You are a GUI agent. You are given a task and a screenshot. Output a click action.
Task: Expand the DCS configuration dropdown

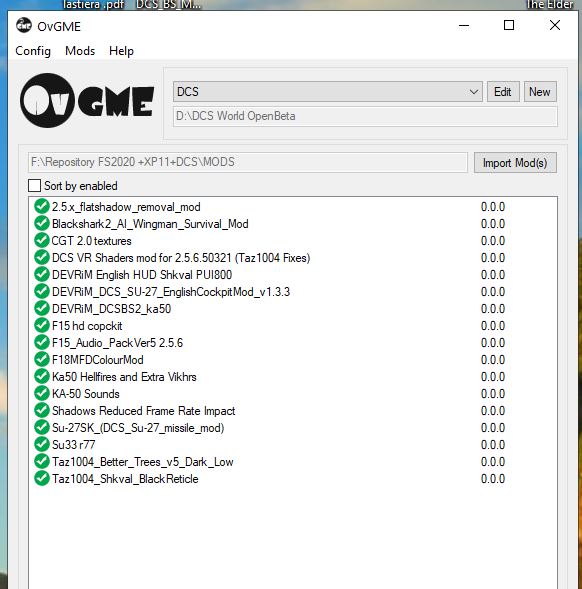click(x=328, y=92)
